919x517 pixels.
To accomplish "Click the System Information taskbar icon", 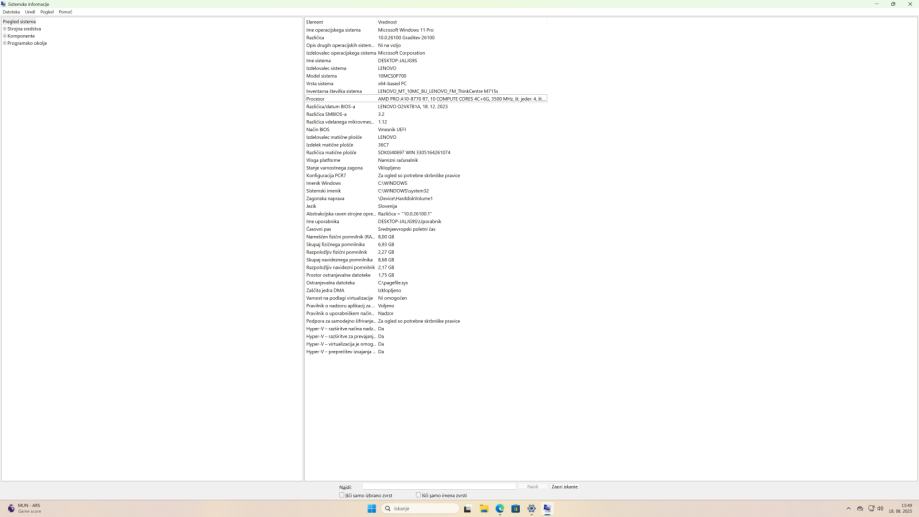I will 547,508.
